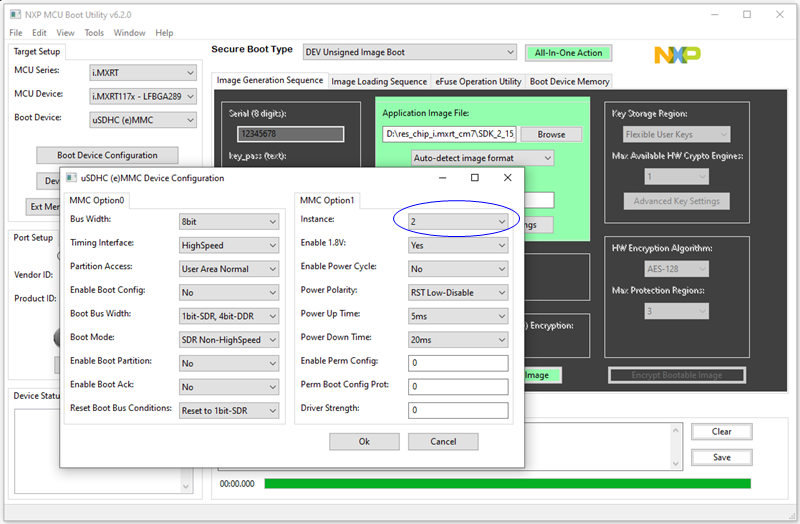The image size is (800, 524).
Task: Open the MCU Series dropdown
Action: 143,72
